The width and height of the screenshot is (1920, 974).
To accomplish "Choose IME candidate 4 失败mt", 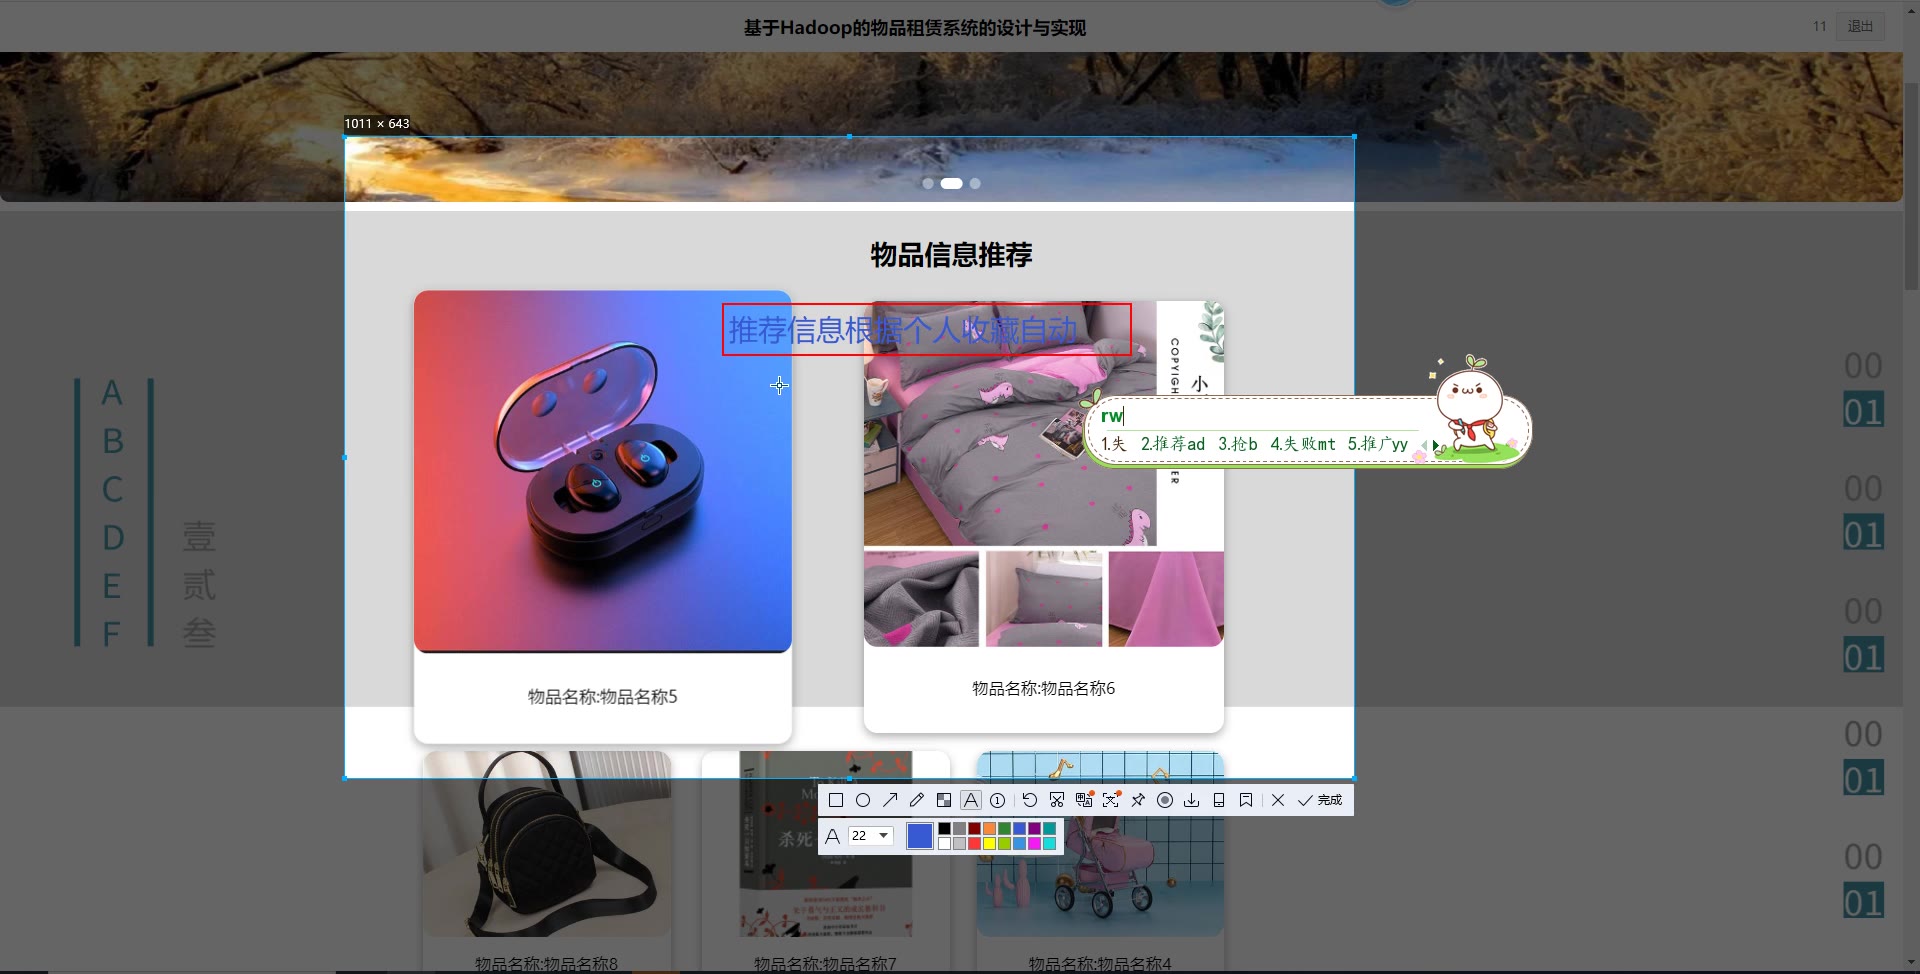I will pyautogui.click(x=1302, y=444).
